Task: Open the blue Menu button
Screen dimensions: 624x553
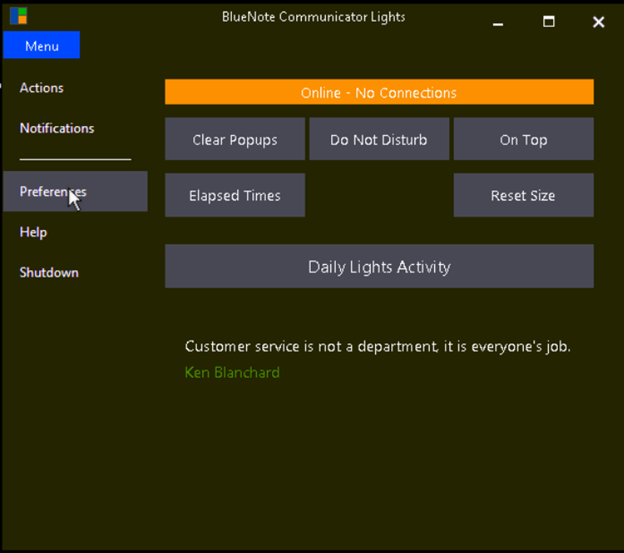Action: coord(41,46)
